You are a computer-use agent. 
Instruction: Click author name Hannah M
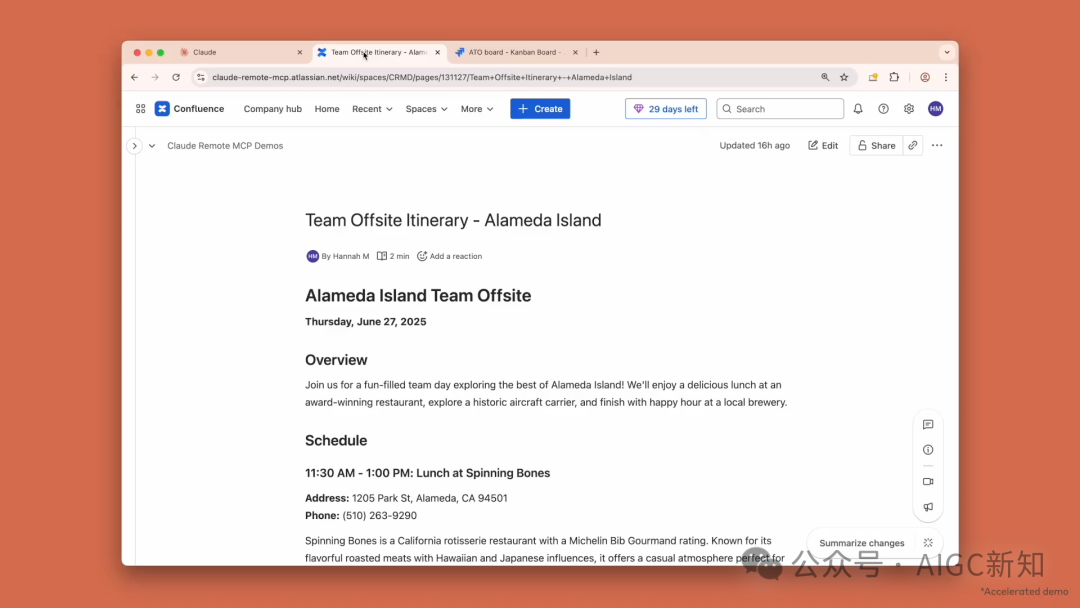[x=351, y=256]
